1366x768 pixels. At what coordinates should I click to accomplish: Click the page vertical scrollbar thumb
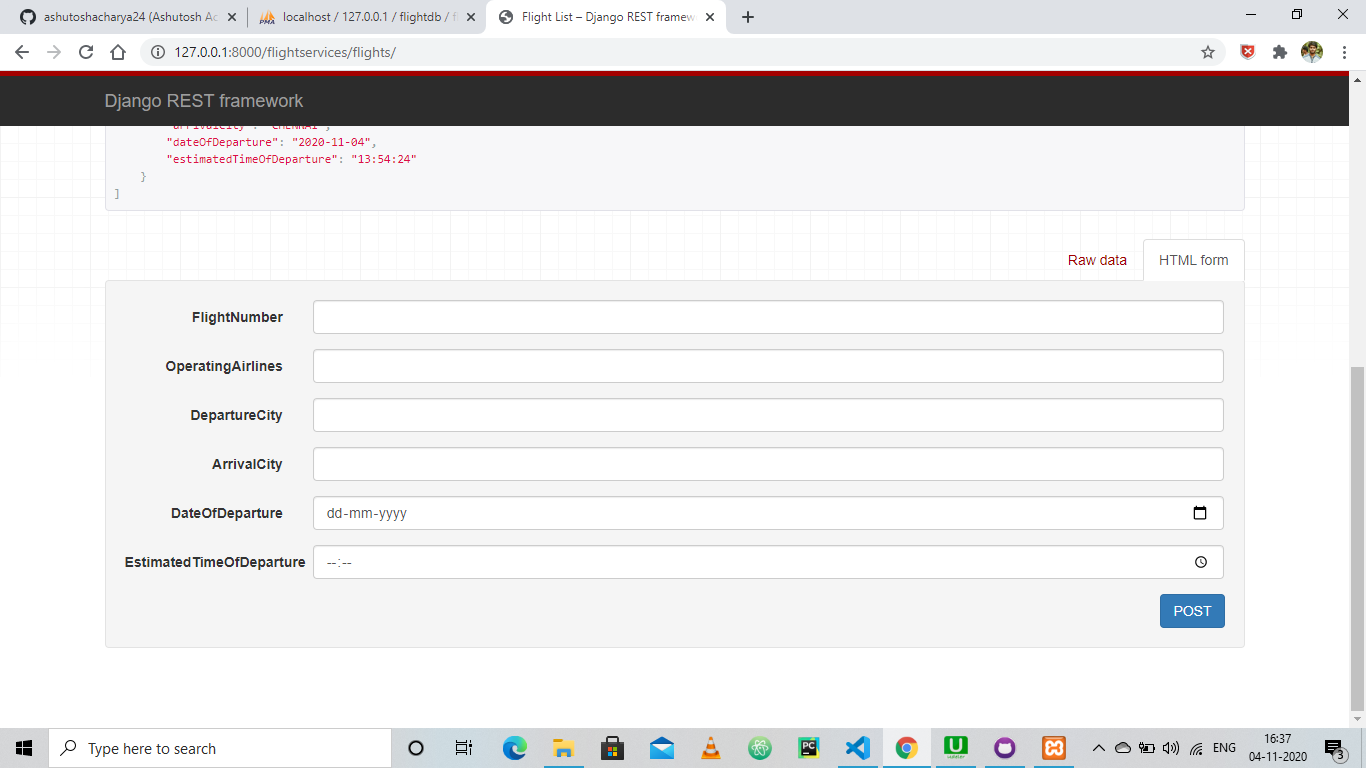tap(1357, 537)
